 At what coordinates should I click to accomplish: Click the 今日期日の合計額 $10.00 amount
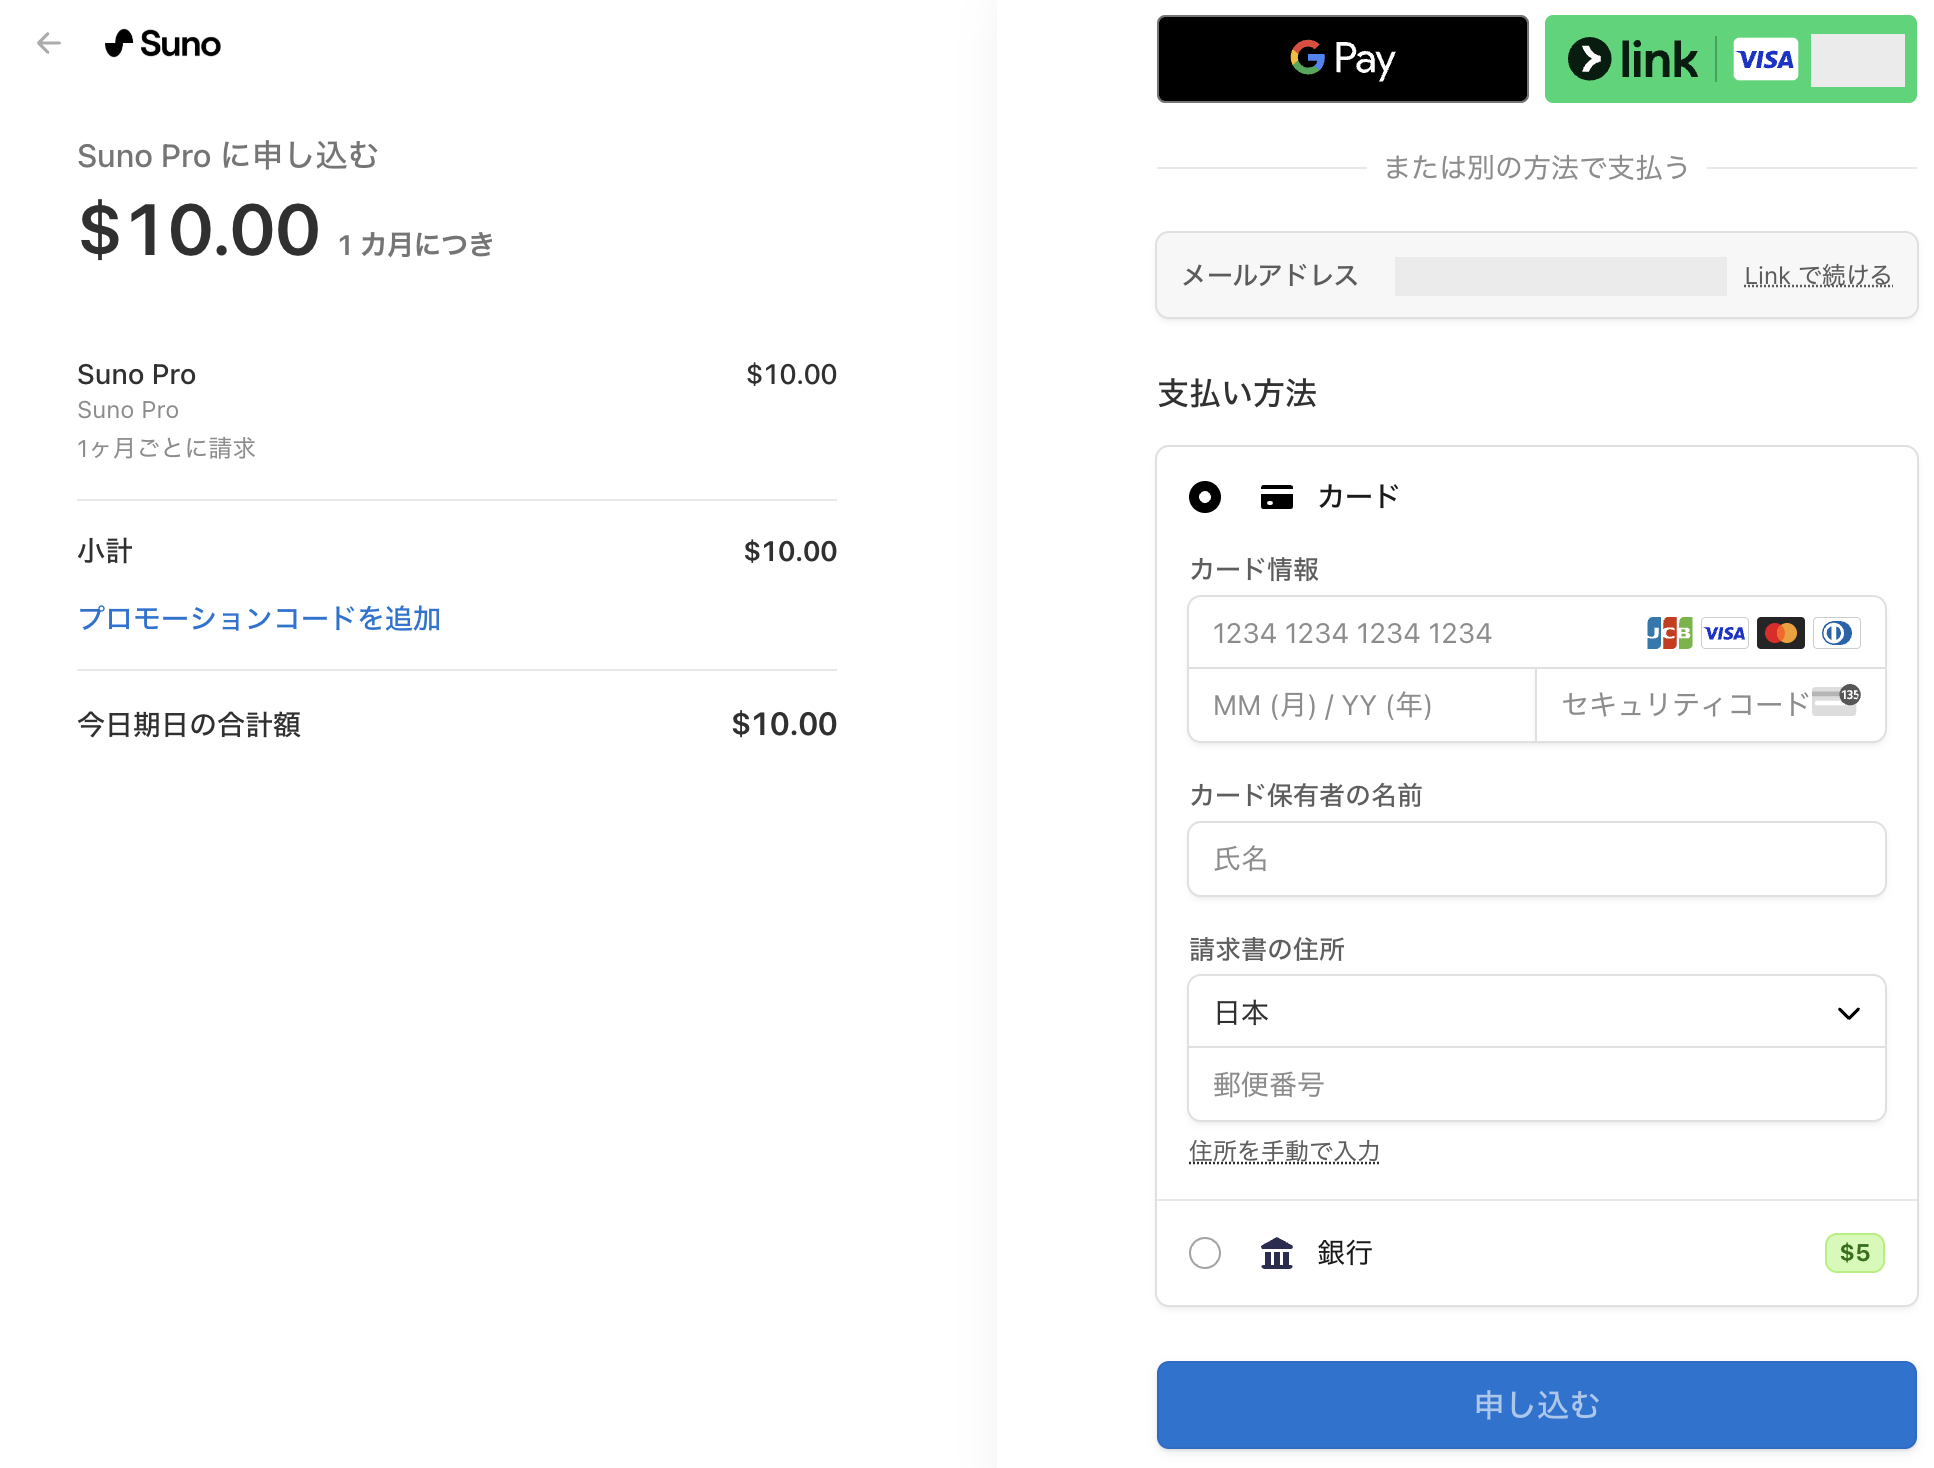click(x=784, y=724)
